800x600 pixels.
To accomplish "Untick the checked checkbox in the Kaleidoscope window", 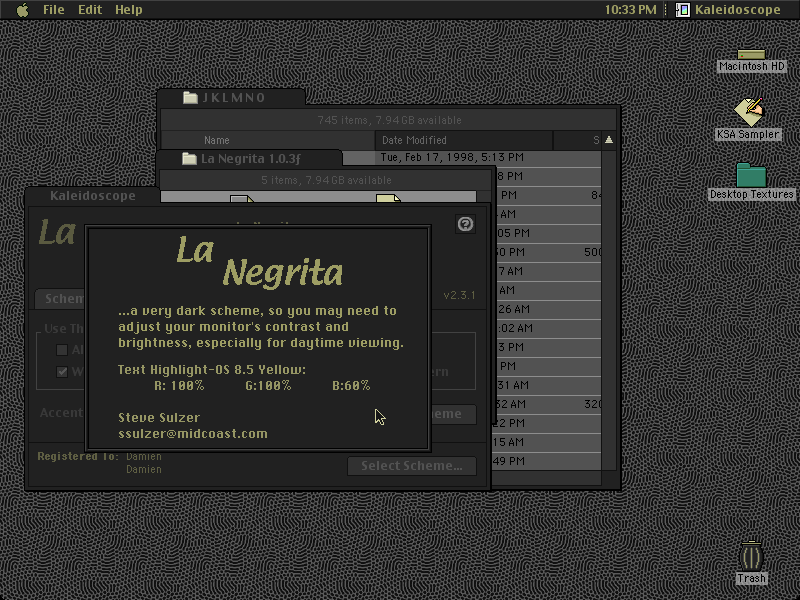I will (x=62, y=371).
